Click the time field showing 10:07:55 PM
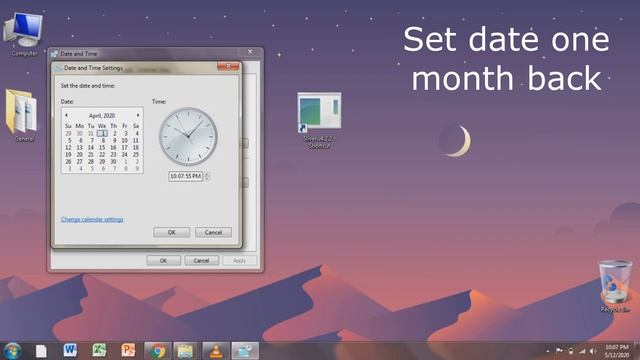 pos(186,176)
